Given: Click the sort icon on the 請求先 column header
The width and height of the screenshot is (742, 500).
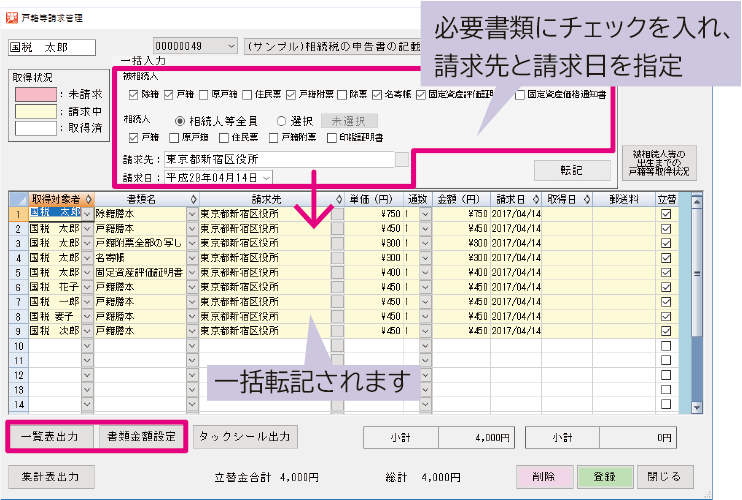Looking at the screenshot, I should 338,199.
